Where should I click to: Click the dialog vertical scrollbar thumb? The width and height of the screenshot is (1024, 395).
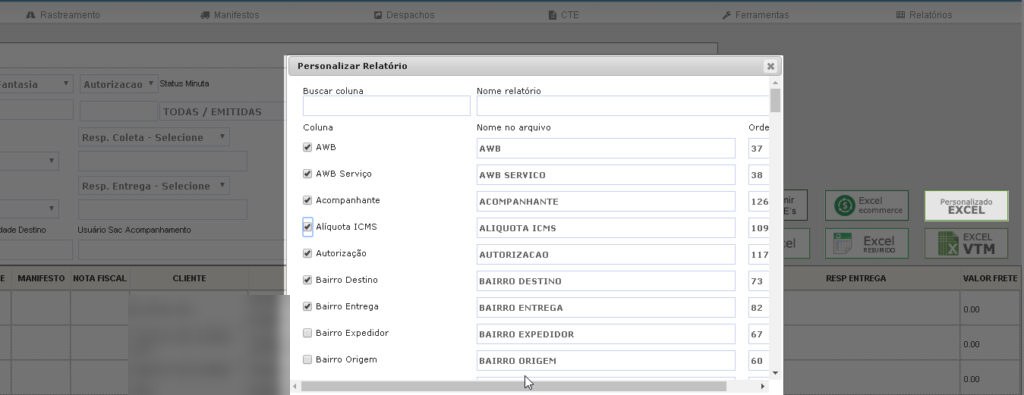(775, 101)
